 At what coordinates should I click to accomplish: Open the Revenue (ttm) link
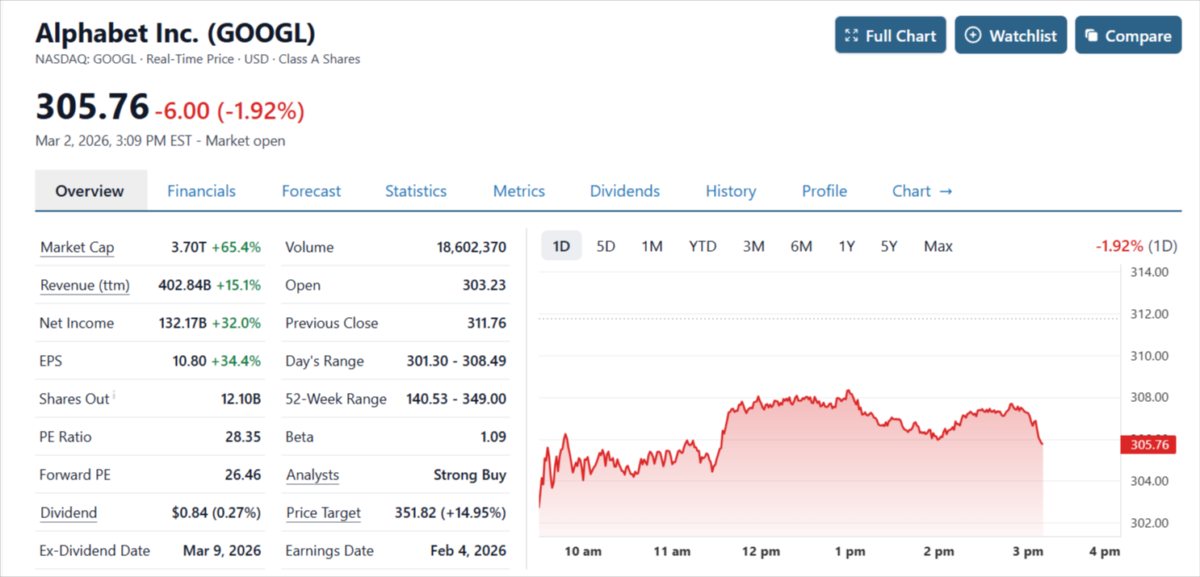click(84, 285)
